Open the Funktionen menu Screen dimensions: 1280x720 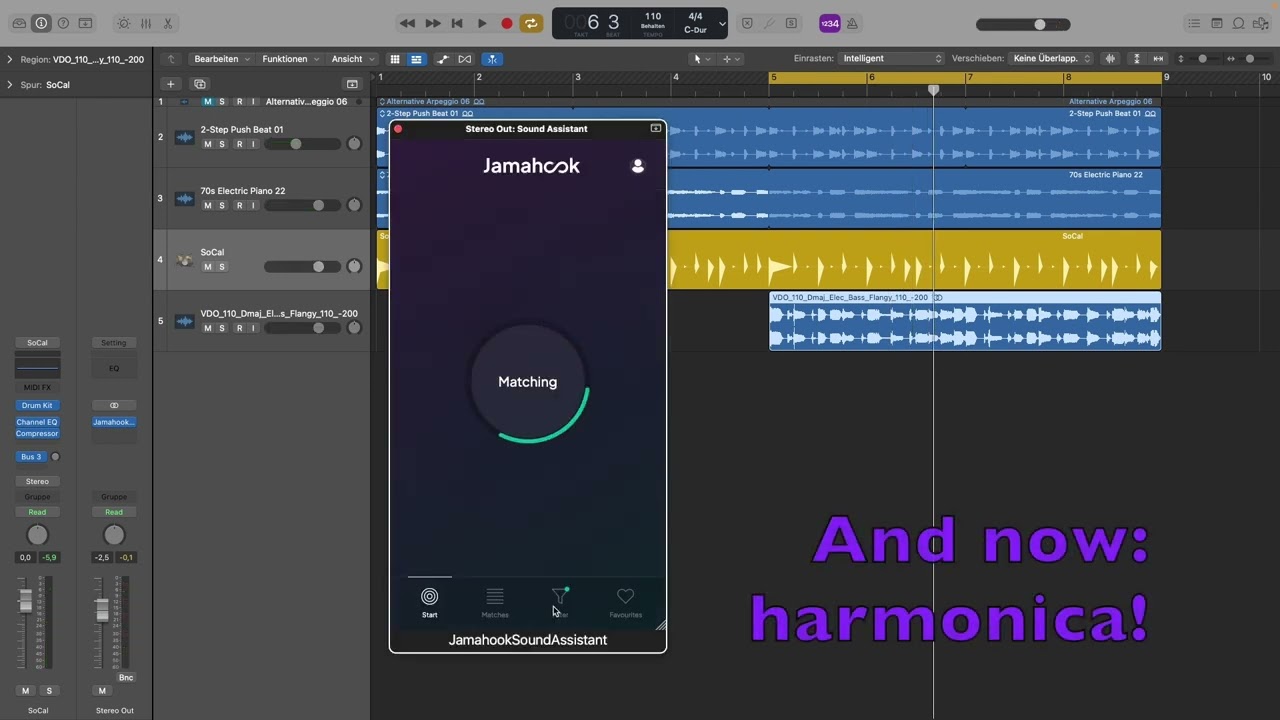pyautogui.click(x=290, y=59)
